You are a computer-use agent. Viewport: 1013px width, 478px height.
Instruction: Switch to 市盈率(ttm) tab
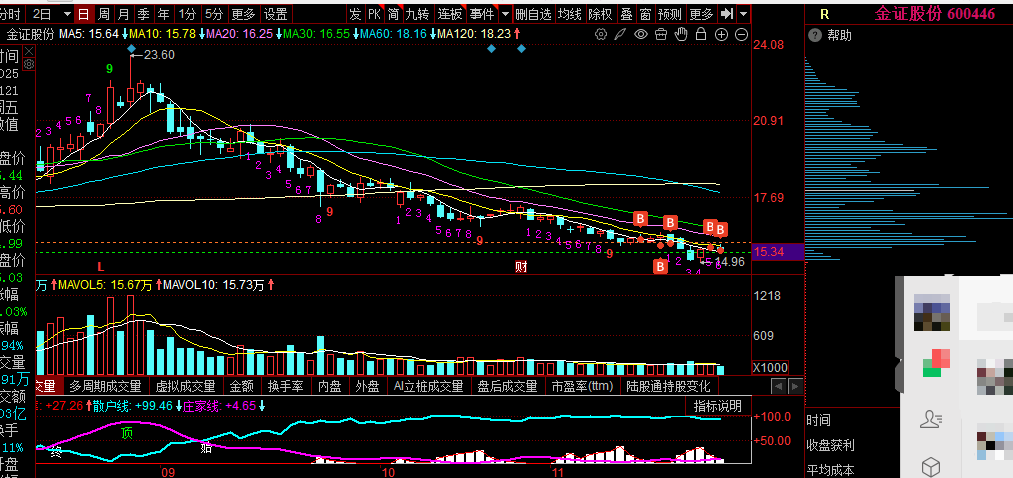point(582,386)
